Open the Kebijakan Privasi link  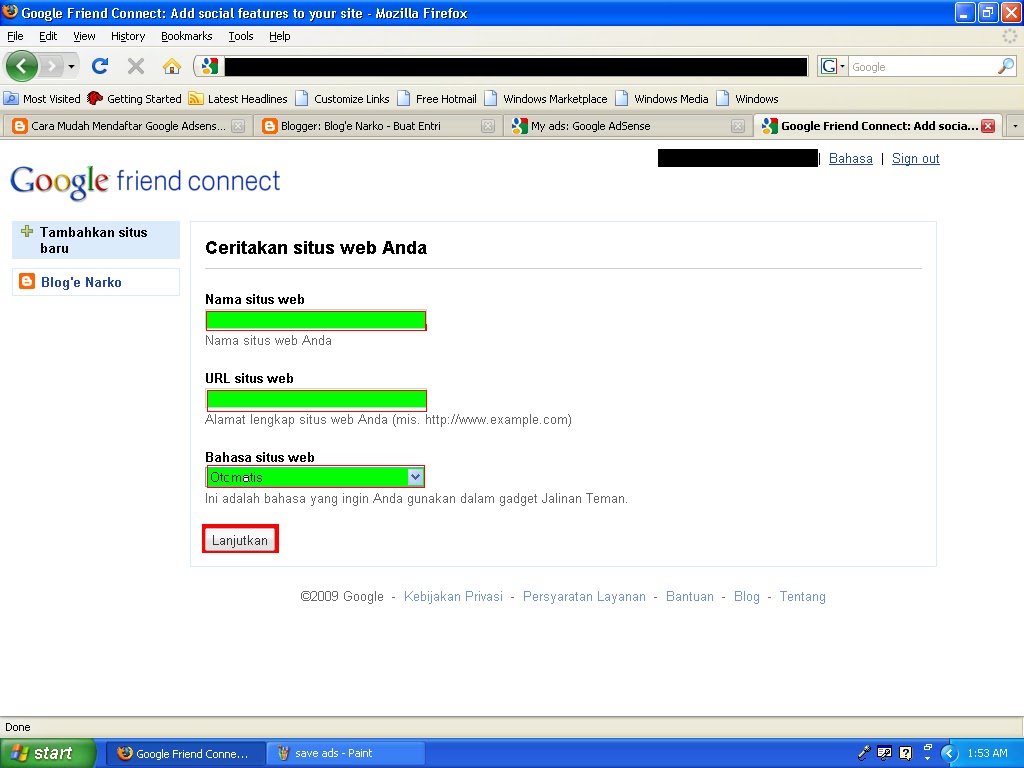tap(453, 596)
